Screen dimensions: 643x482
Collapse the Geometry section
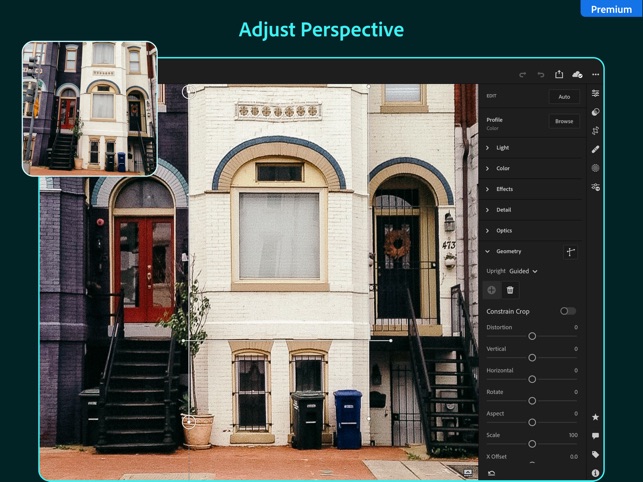tap(508, 251)
